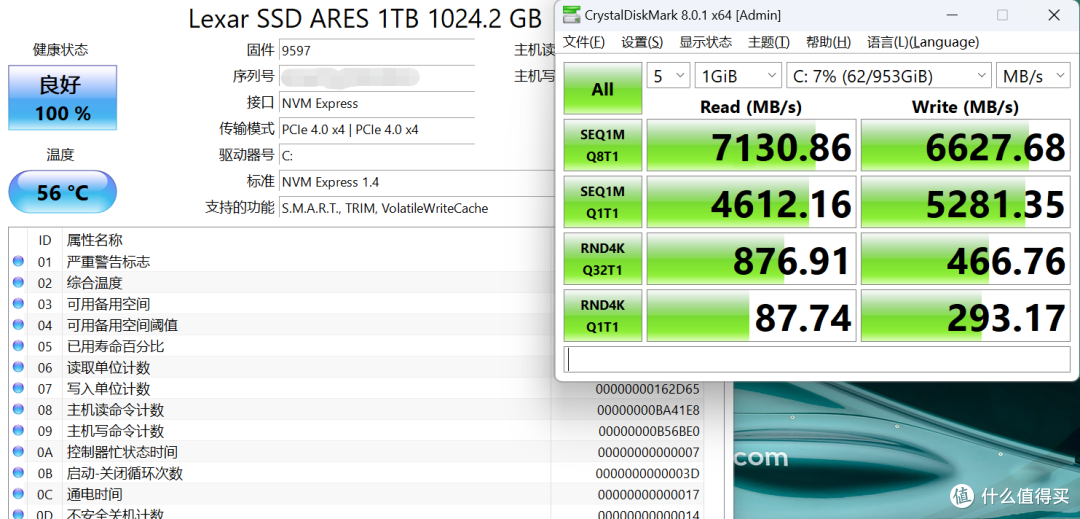Click the RND4K Q1T1 write result 293.17

click(x=966, y=315)
